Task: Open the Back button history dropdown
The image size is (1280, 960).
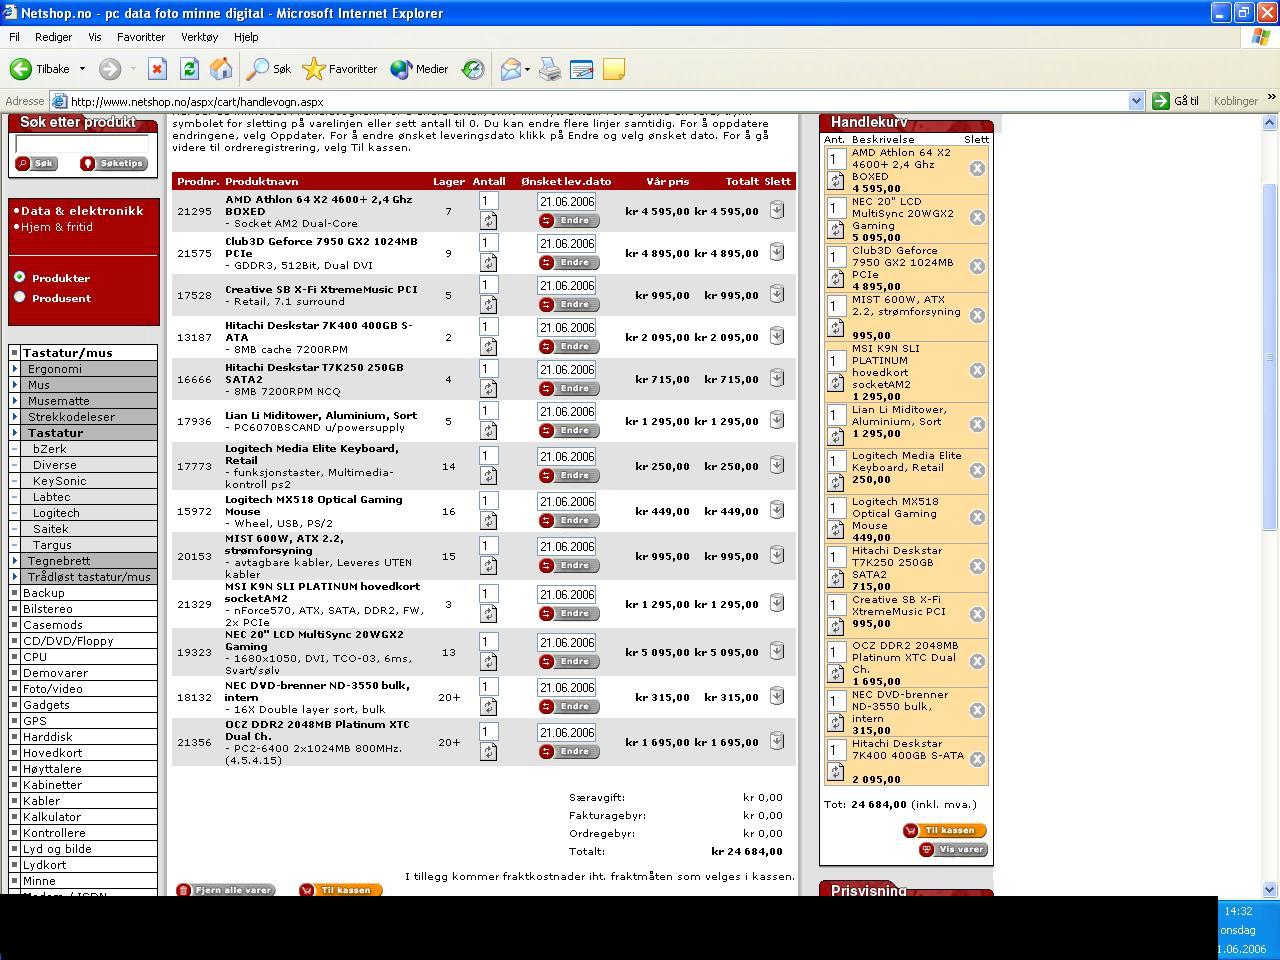Action: 82,69
